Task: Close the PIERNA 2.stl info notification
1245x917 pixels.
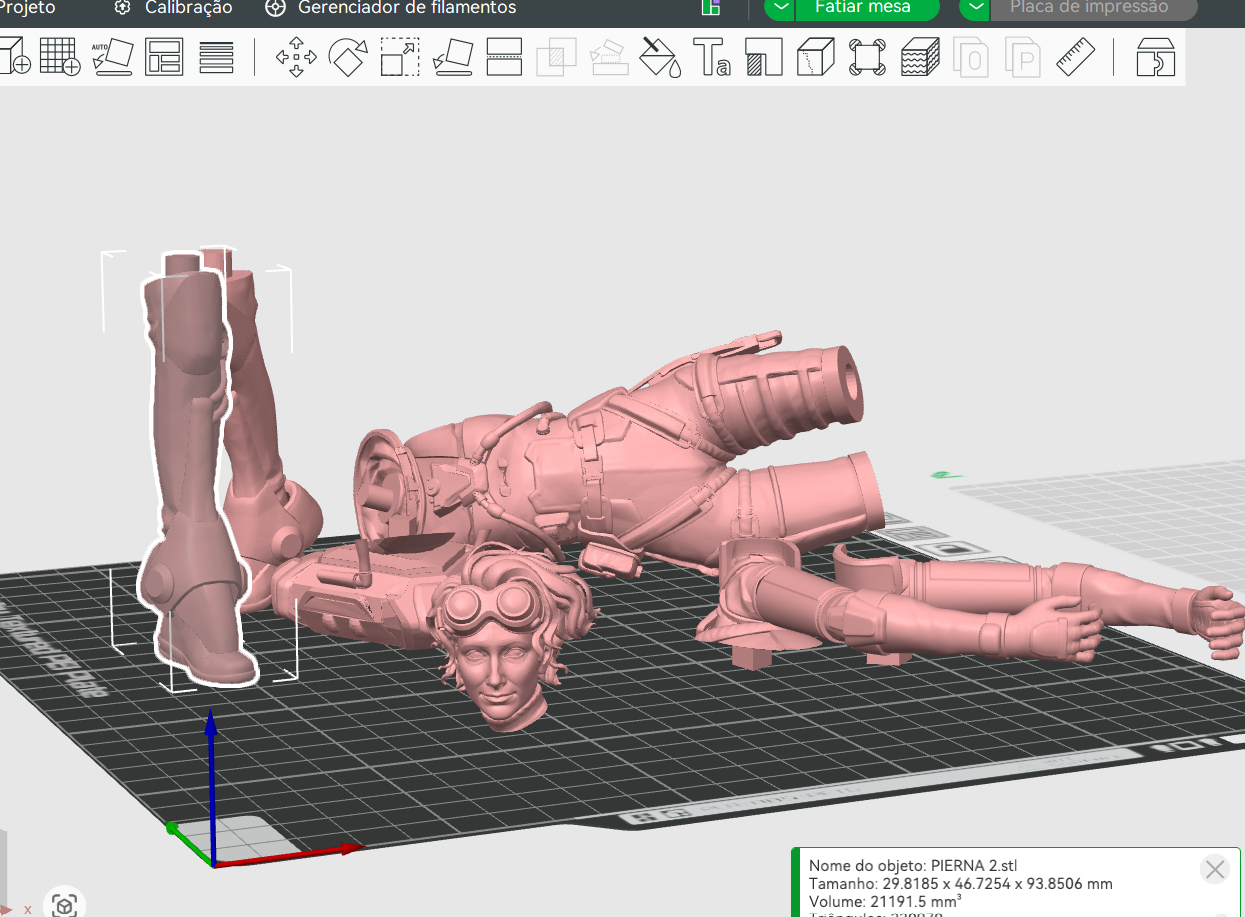Action: pyautogui.click(x=1215, y=869)
